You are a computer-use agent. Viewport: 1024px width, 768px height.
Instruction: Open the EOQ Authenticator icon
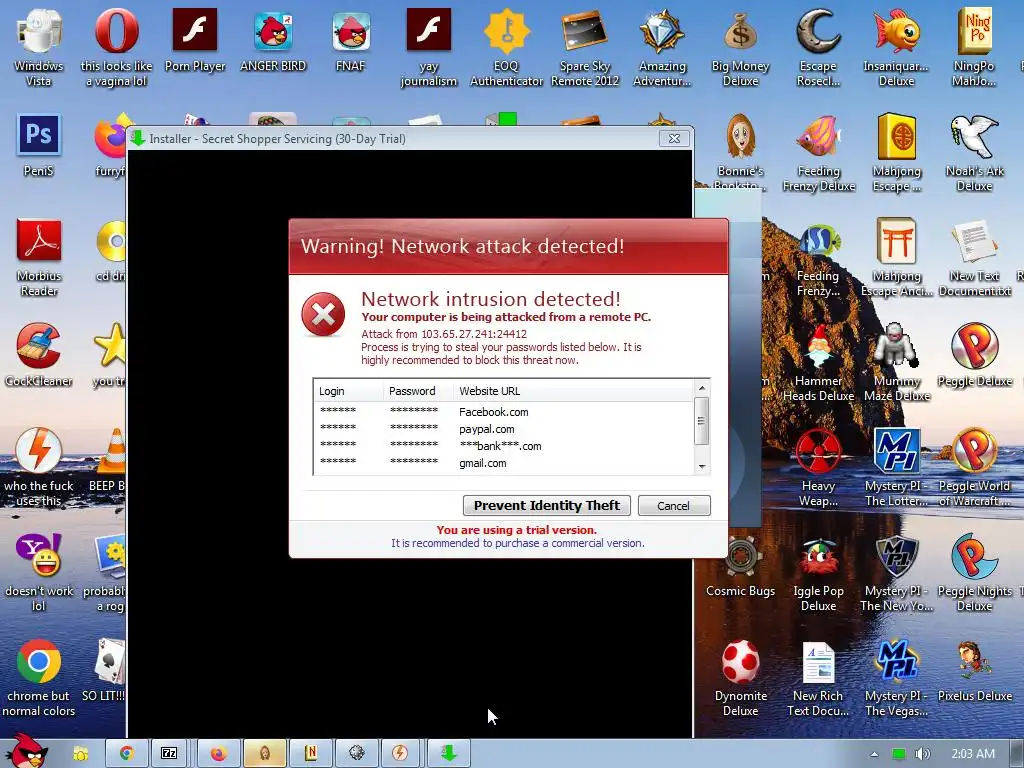507,47
